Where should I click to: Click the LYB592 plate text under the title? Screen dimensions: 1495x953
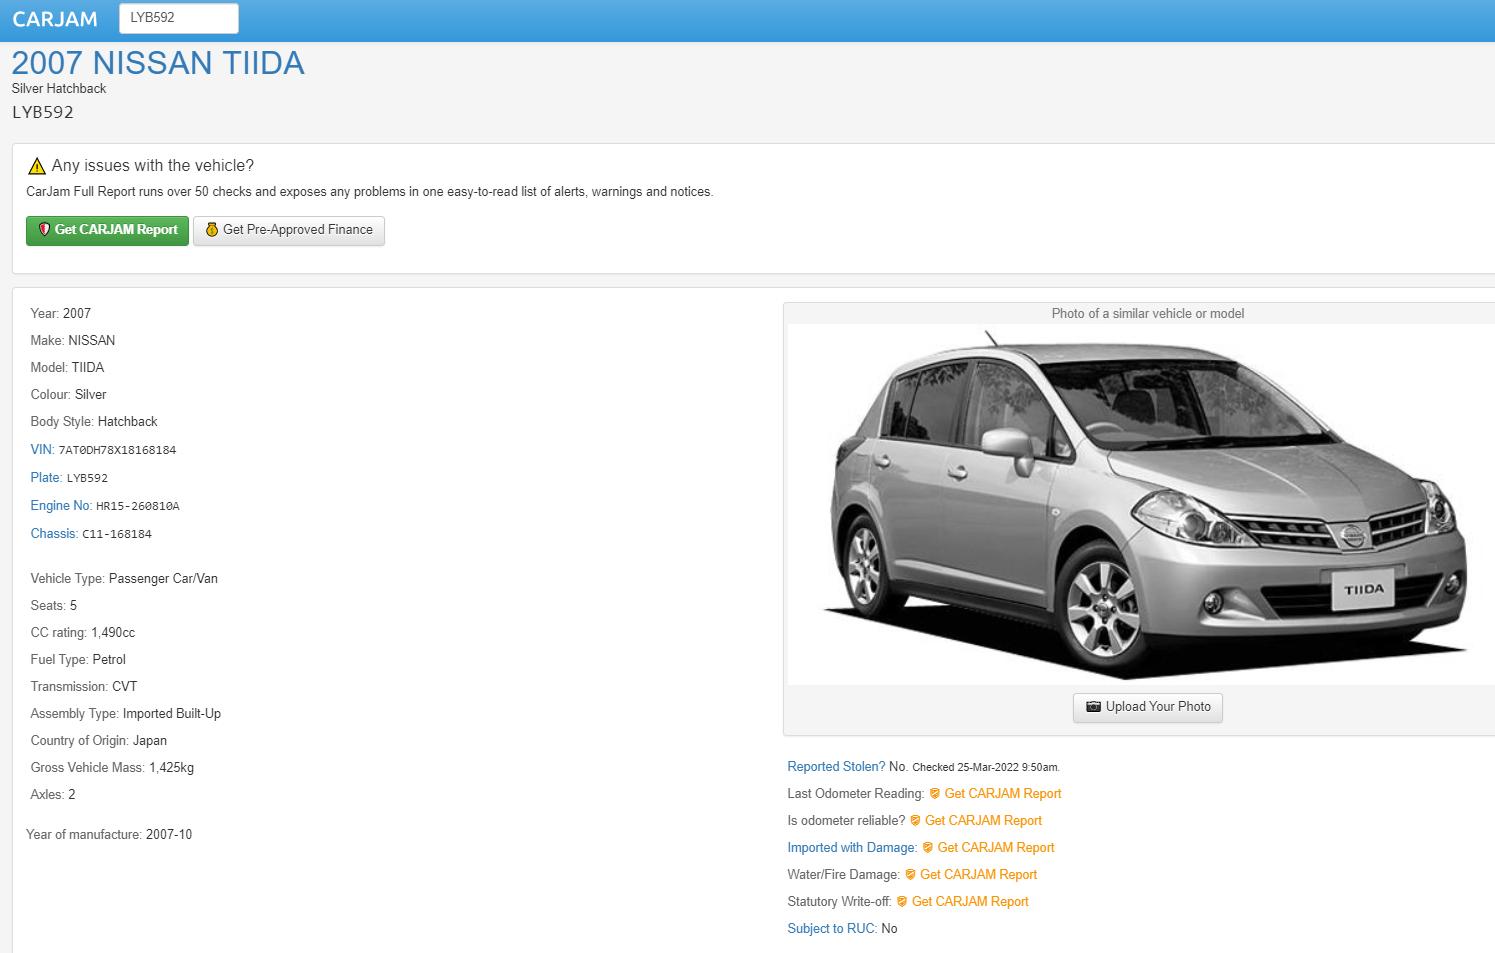point(43,112)
